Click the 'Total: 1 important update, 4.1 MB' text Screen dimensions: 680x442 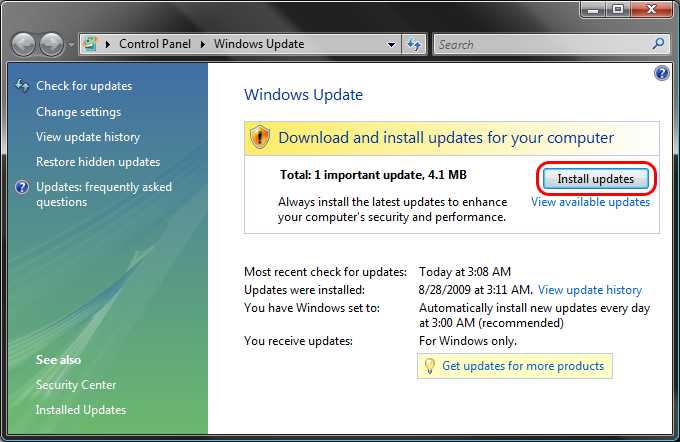(x=373, y=175)
